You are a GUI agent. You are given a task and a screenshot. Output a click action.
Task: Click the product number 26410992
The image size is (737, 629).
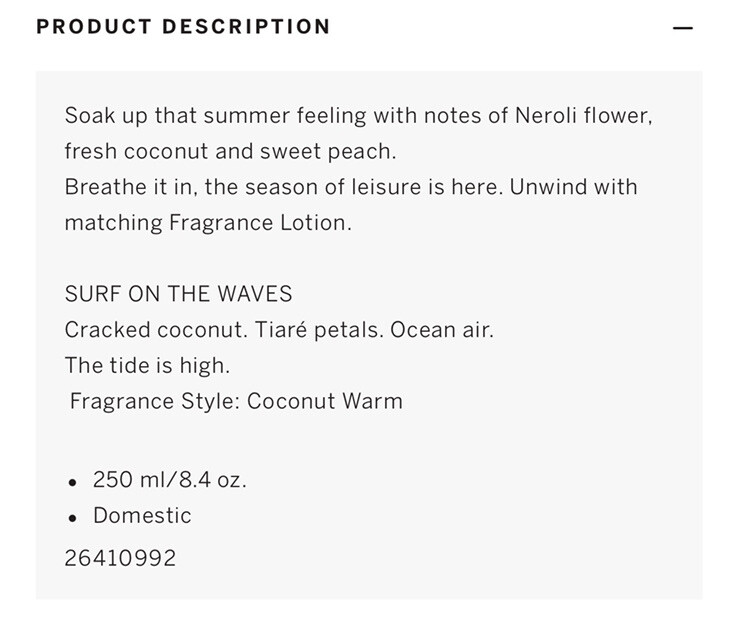(120, 558)
